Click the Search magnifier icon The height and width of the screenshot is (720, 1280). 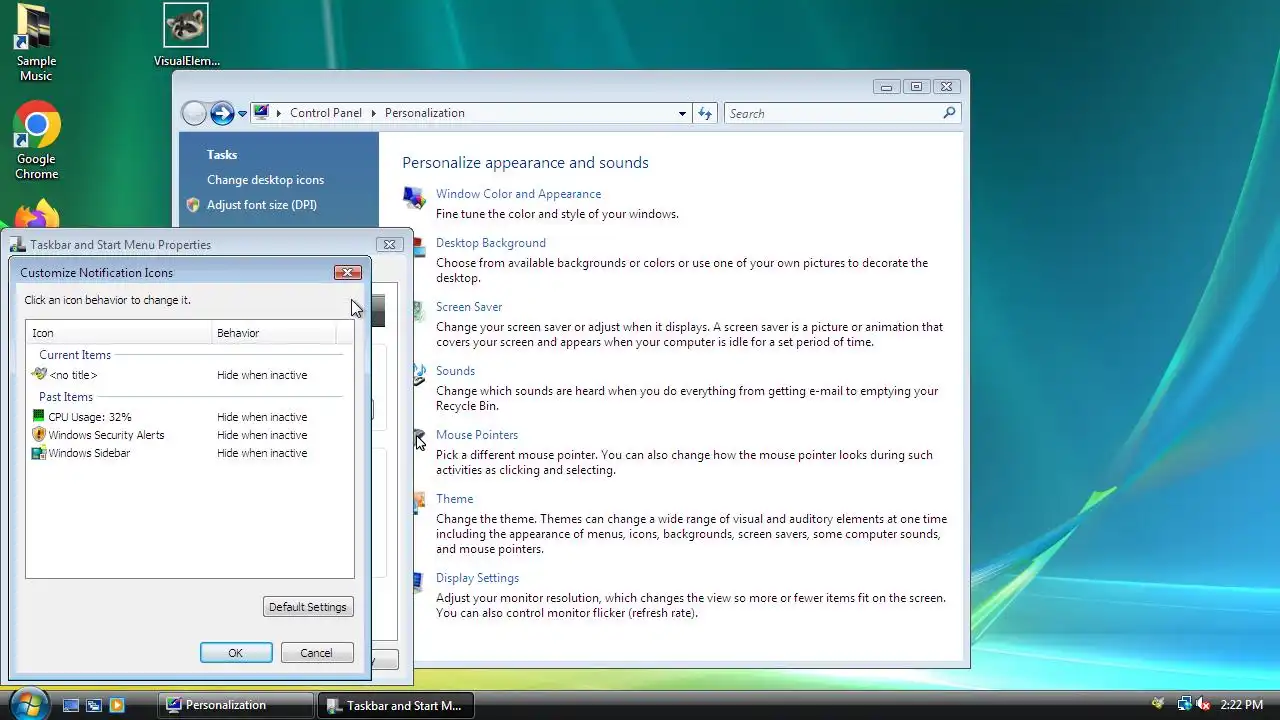(949, 113)
